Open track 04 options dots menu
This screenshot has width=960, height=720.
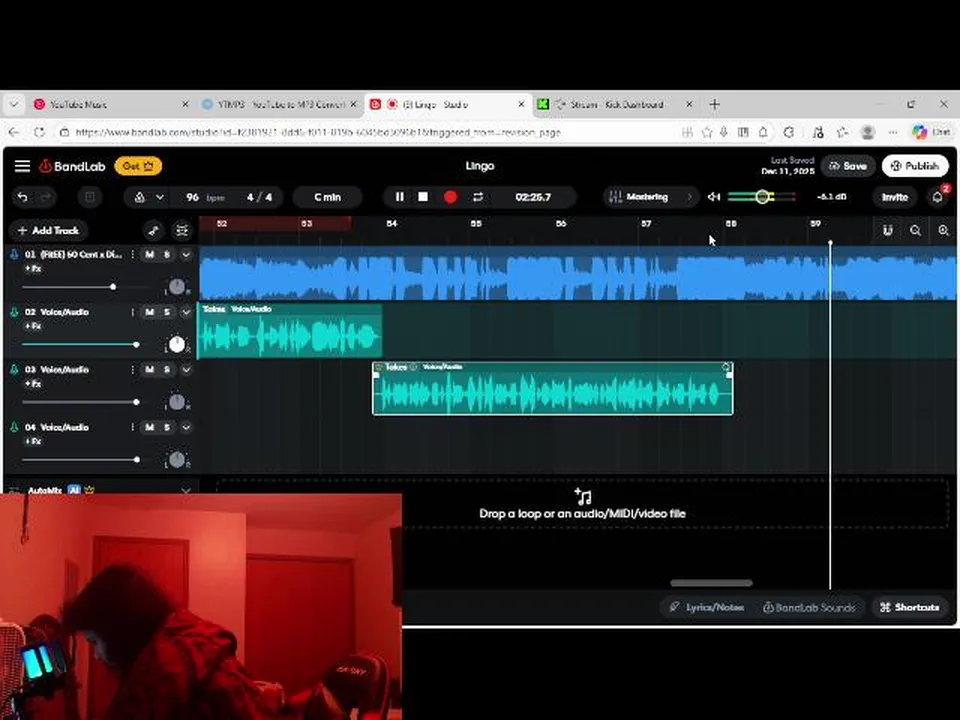[x=132, y=427]
